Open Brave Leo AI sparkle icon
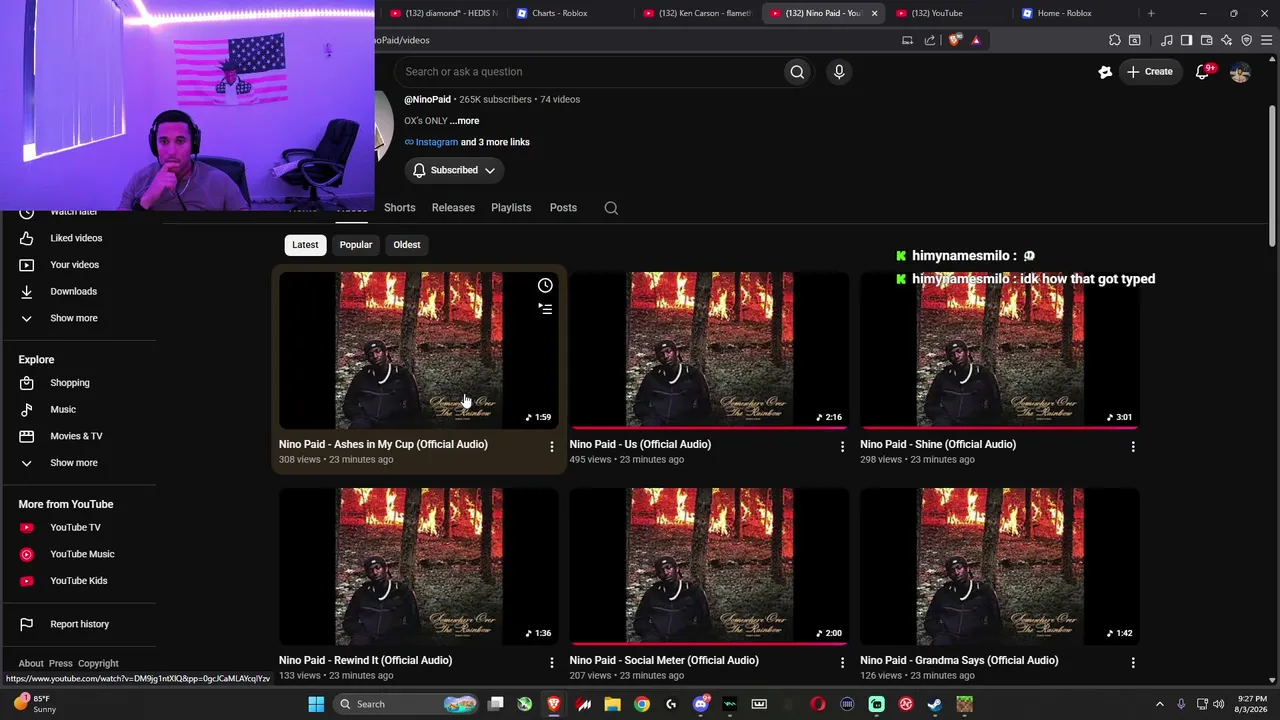Screen dimensions: 1280x720 (1227, 40)
